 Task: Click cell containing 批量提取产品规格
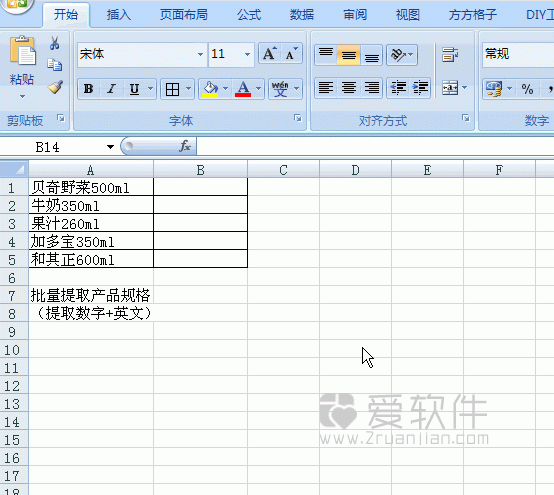[91, 295]
